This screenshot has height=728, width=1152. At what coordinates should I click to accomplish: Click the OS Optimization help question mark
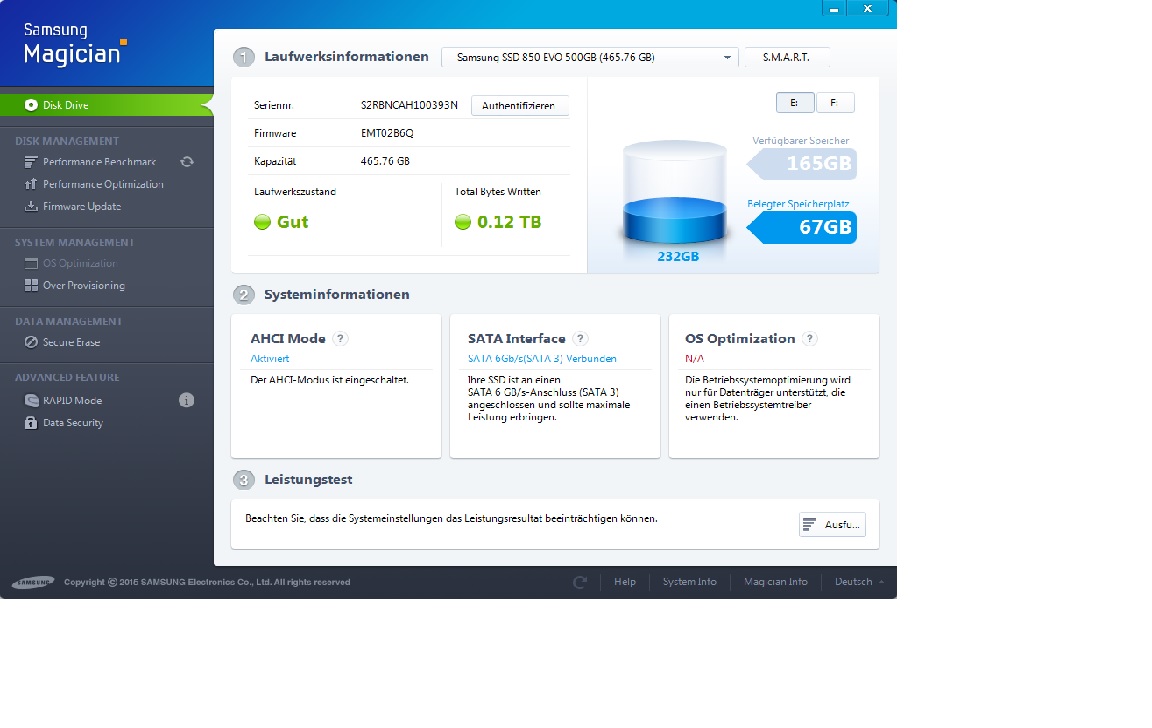tap(810, 339)
